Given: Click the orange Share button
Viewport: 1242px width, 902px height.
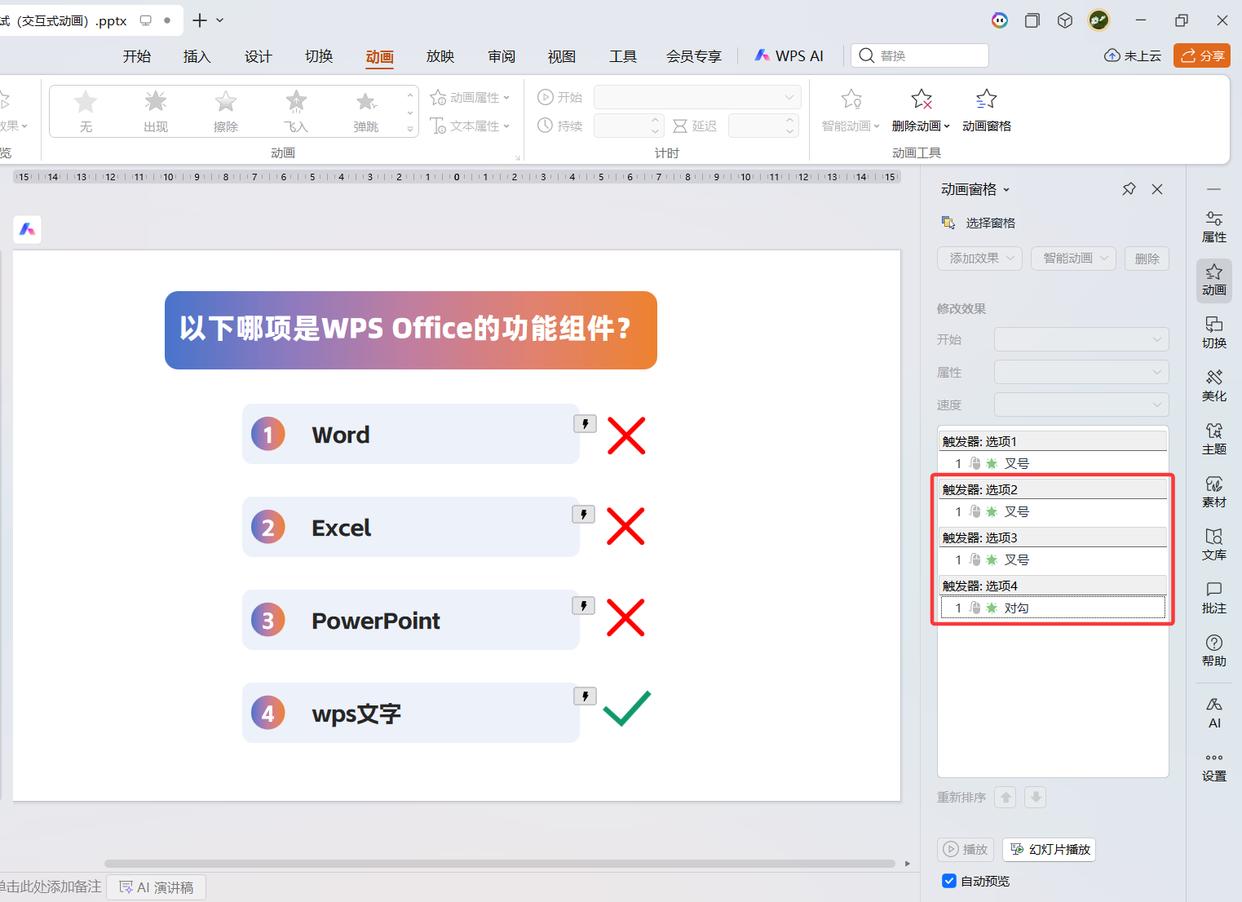Looking at the screenshot, I should point(1201,55).
